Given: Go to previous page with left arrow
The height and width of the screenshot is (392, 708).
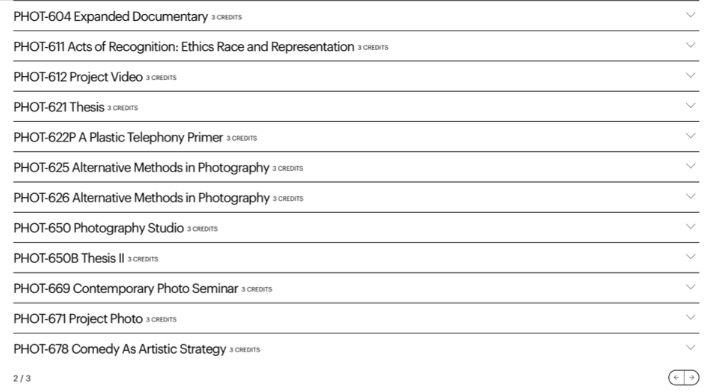Looking at the screenshot, I should (x=676, y=378).
